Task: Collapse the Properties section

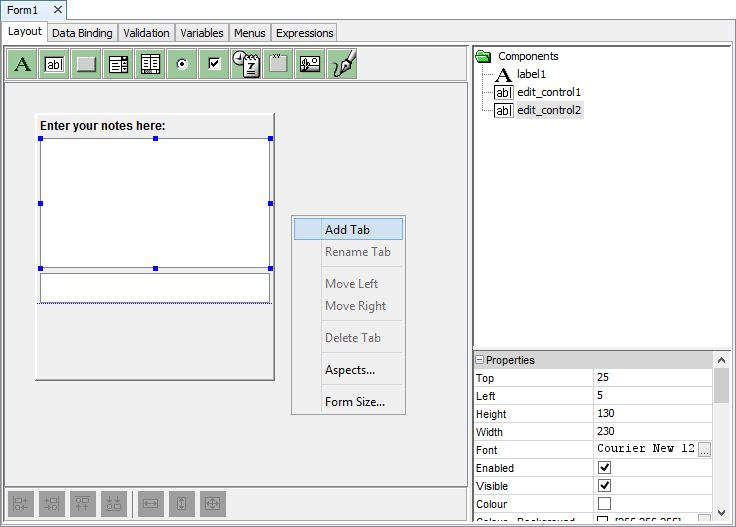Action: point(480,360)
